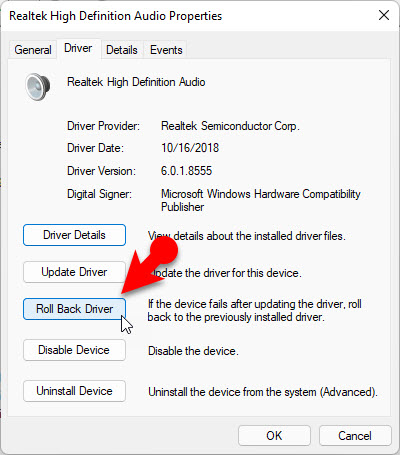Open Driver Details button
The width and height of the screenshot is (400, 455).
pos(74,235)
